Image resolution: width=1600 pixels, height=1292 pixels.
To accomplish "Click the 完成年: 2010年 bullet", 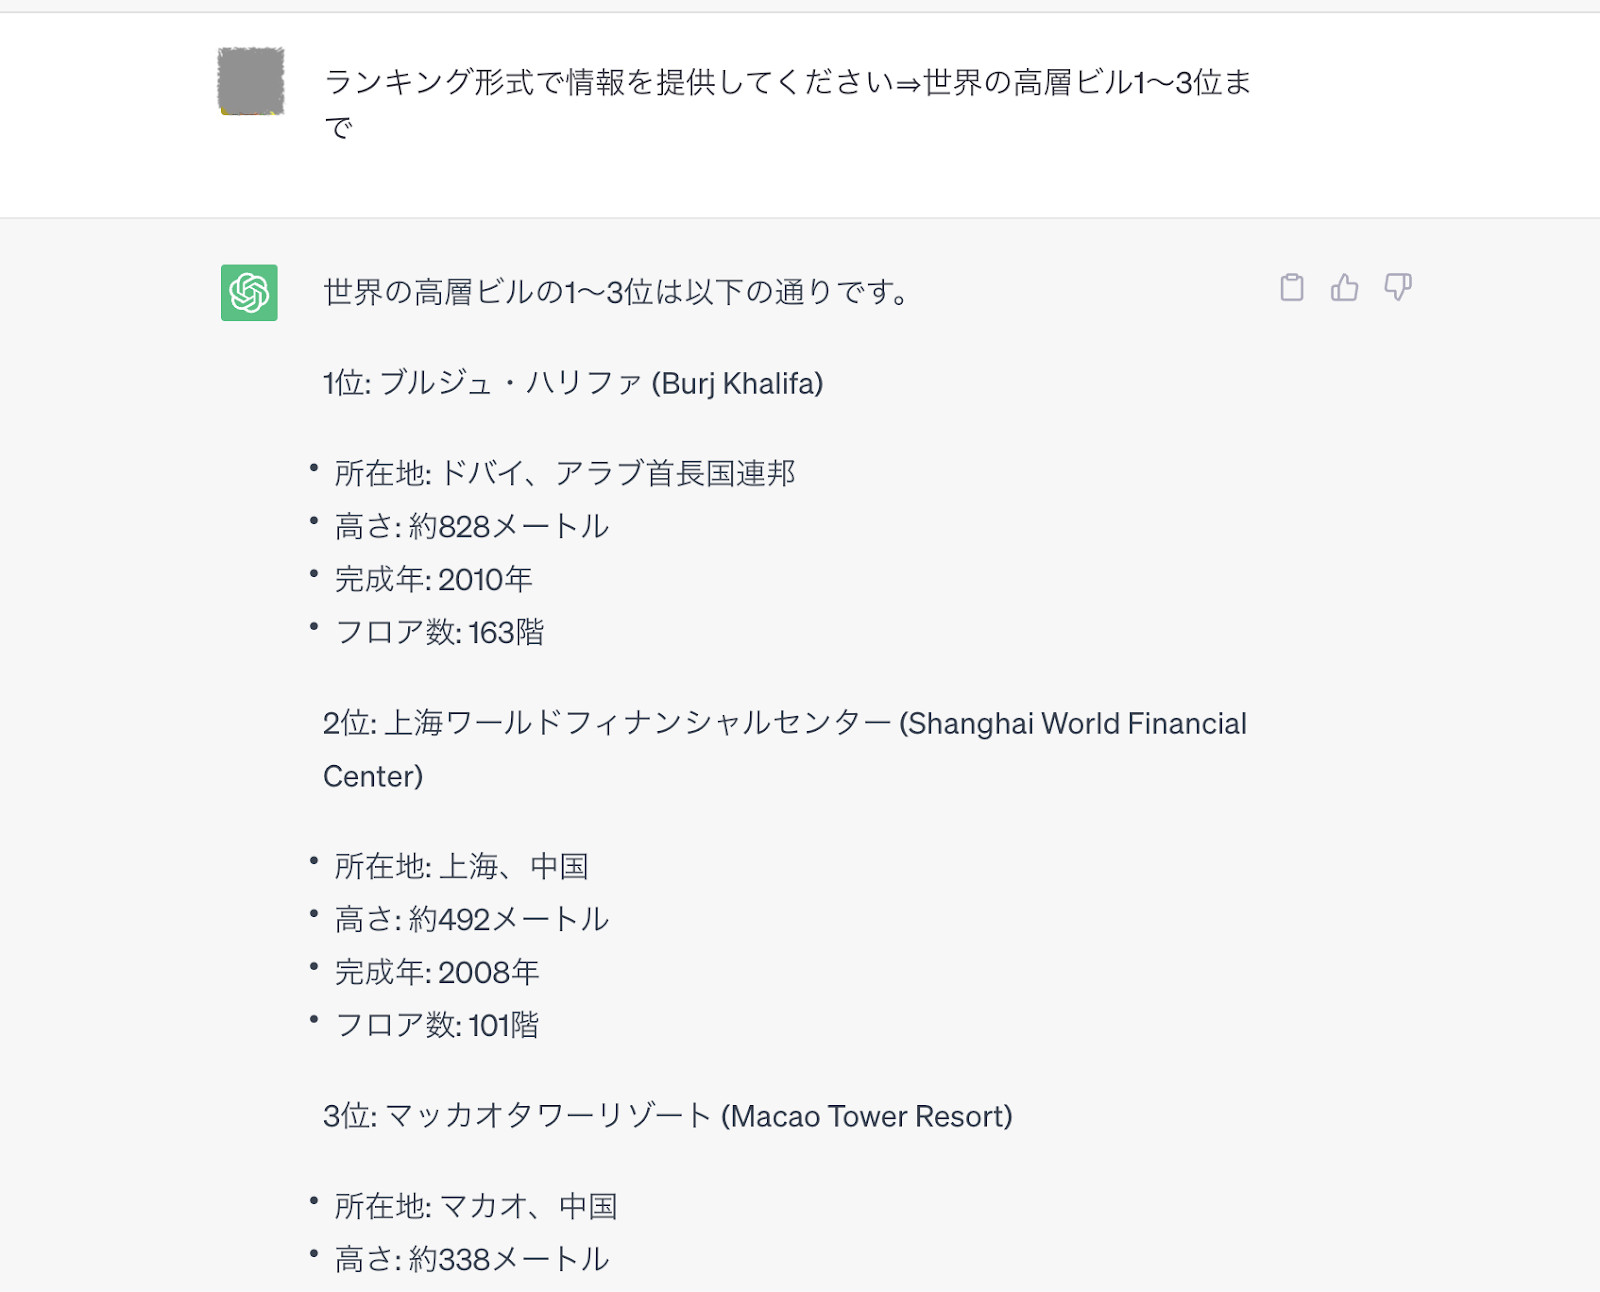I will tap(434, 579).
